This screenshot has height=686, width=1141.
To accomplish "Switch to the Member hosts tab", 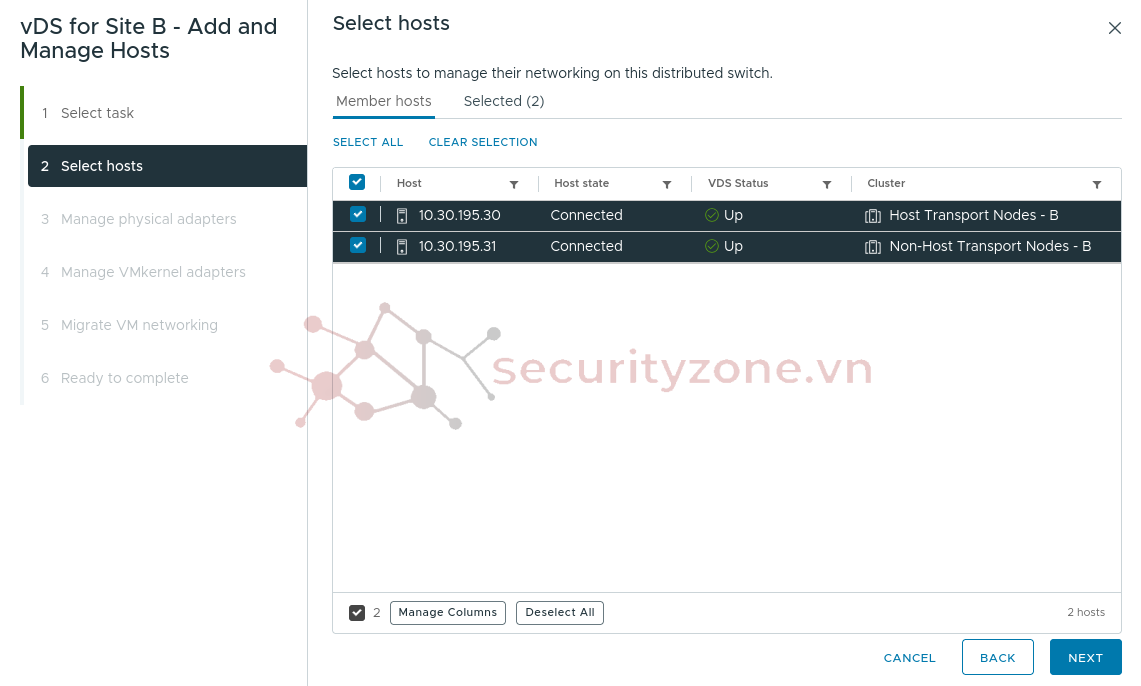I will click(384, 101).
